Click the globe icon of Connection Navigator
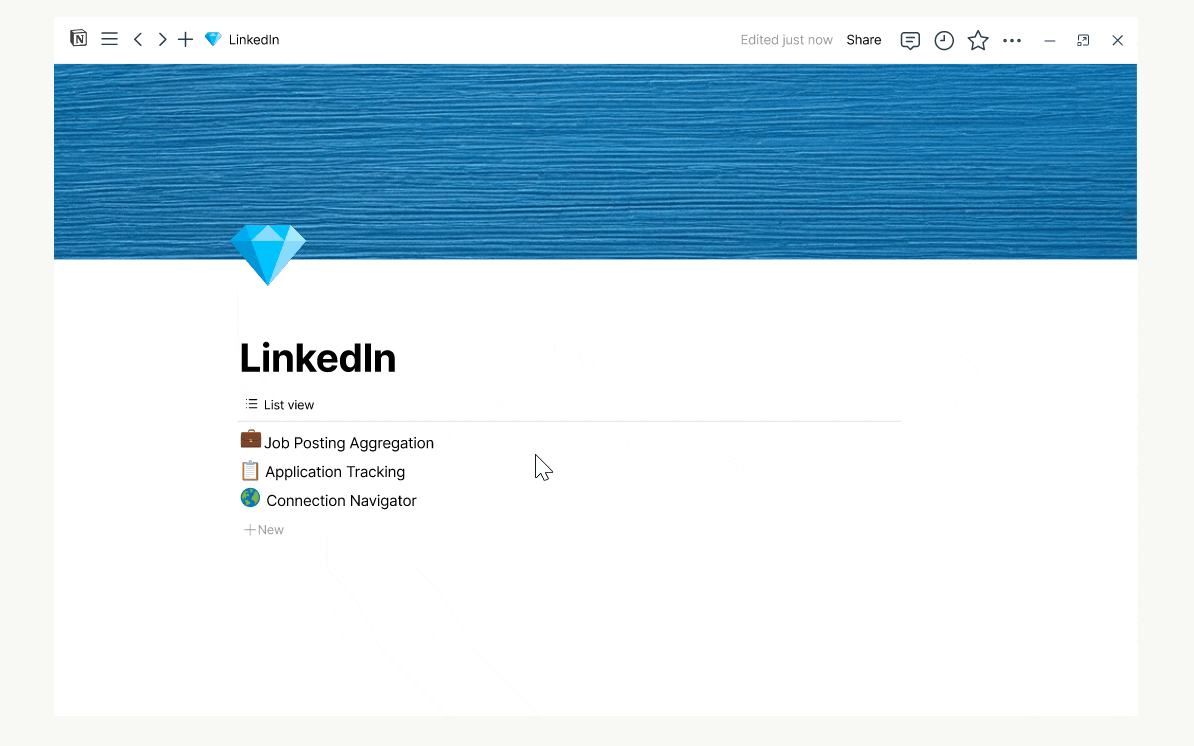This screenshot has width=1194, height=746. [250, 498]
